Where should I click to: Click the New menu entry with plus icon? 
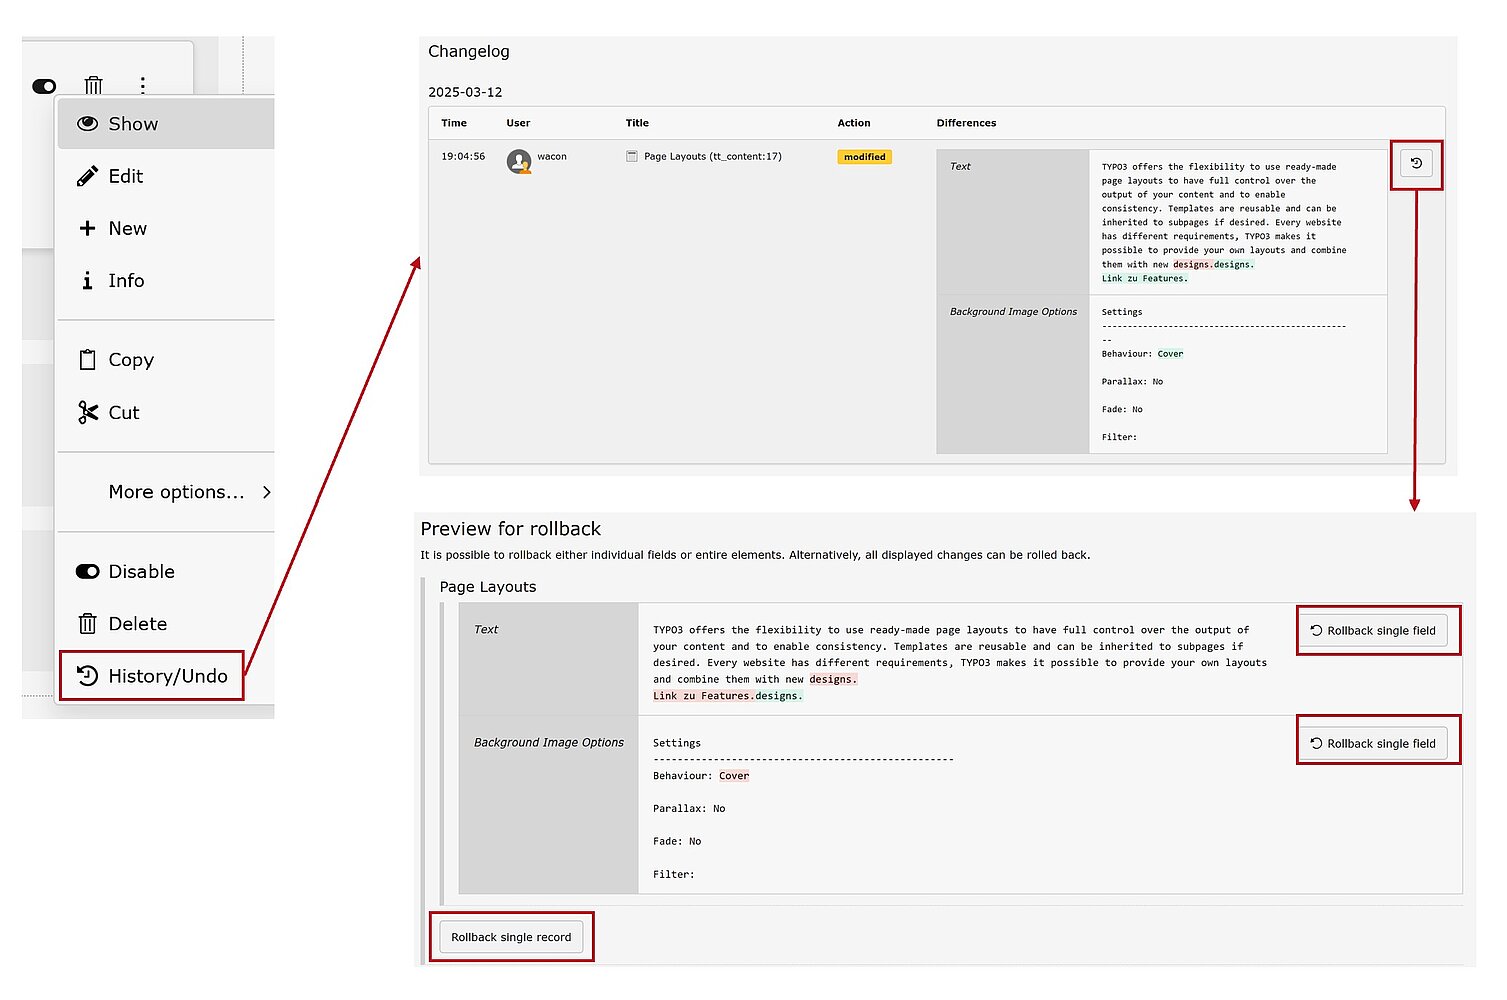127,228
